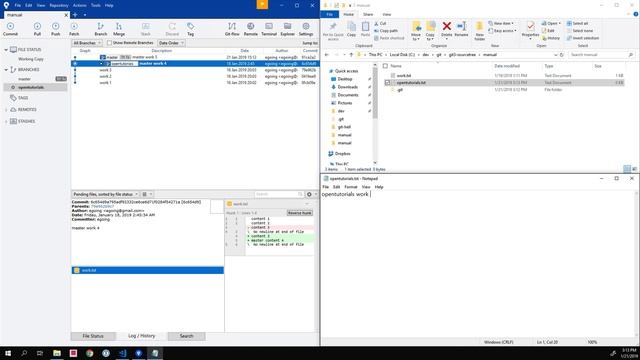Open Terminal from the SourceTree toolbar
This screenshot has width=640, height=360.
coord(269,29)
